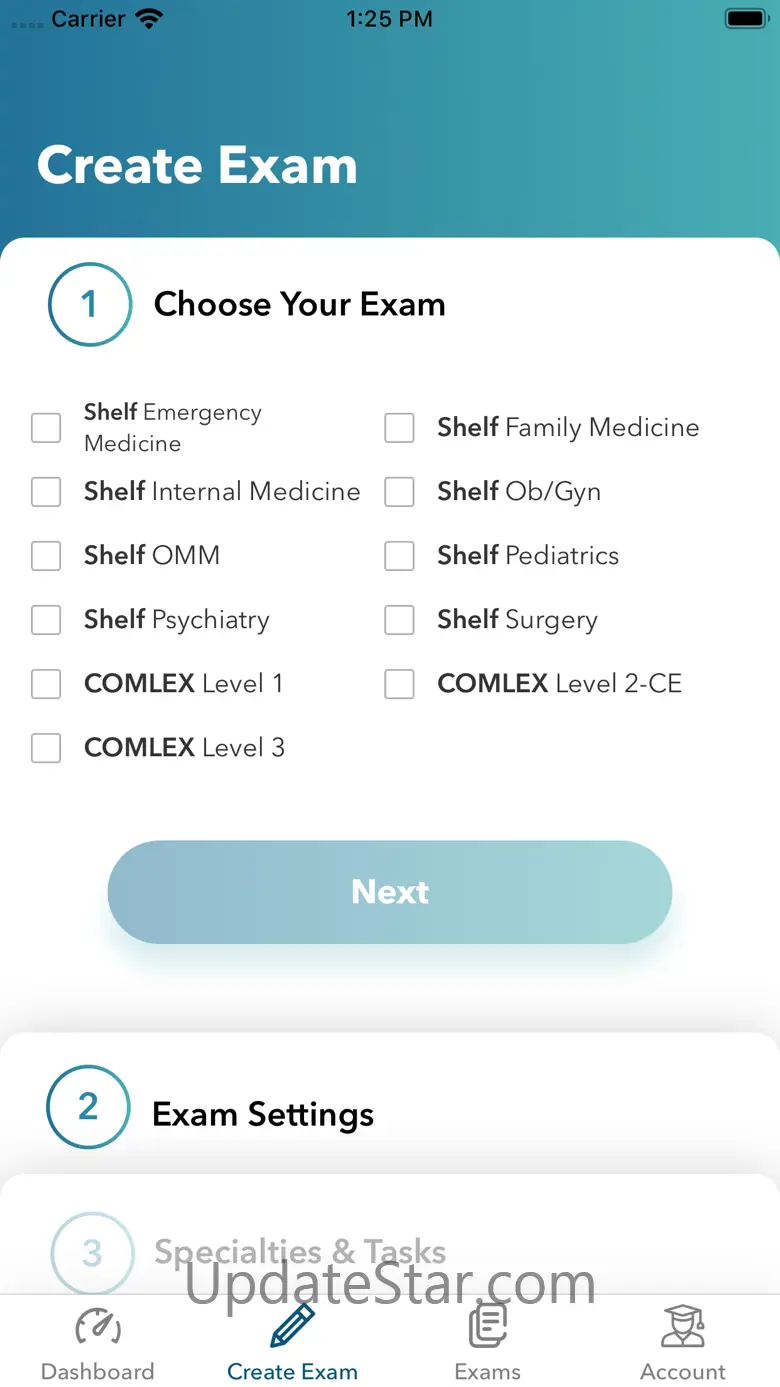Open the Dashboard gauge icon
Viewport: 780px width, 1387px height.
(x=98, y=1328)
